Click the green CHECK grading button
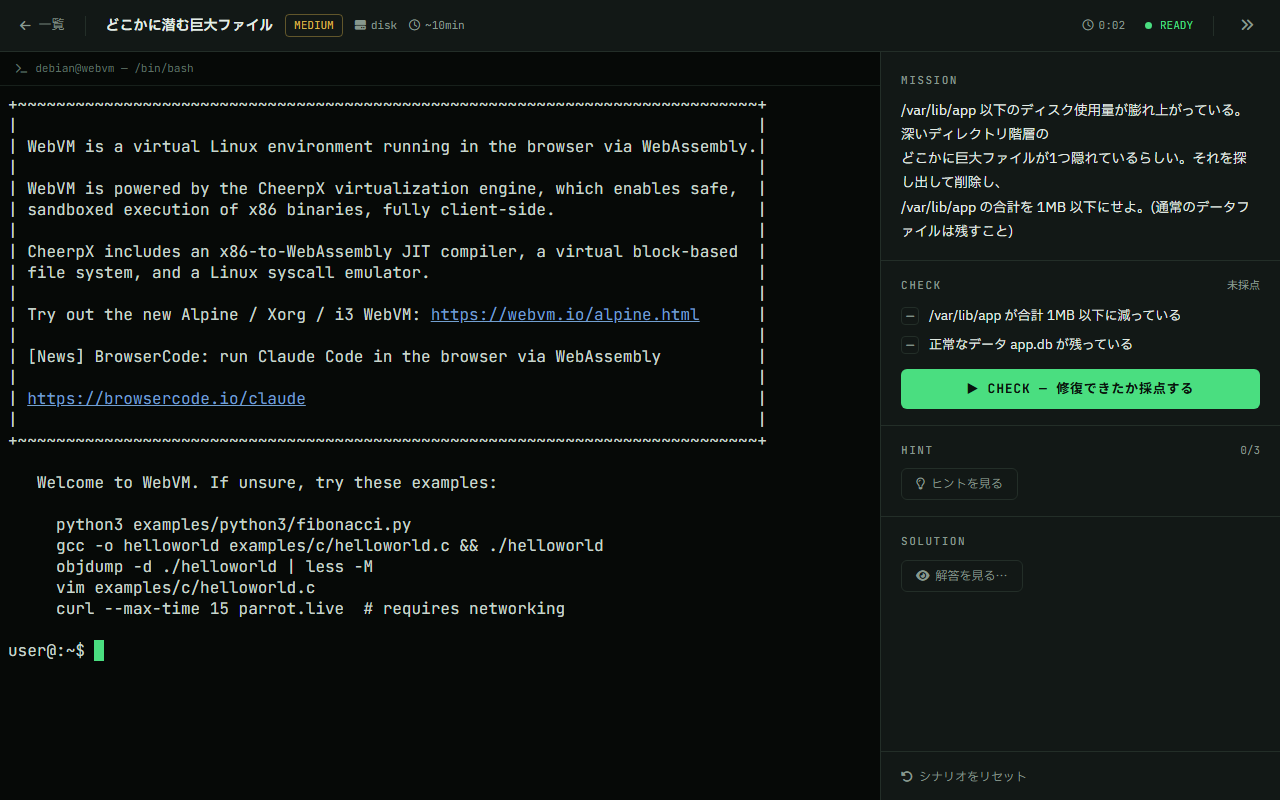1280x800 pixels. [x=1080, y=389]
